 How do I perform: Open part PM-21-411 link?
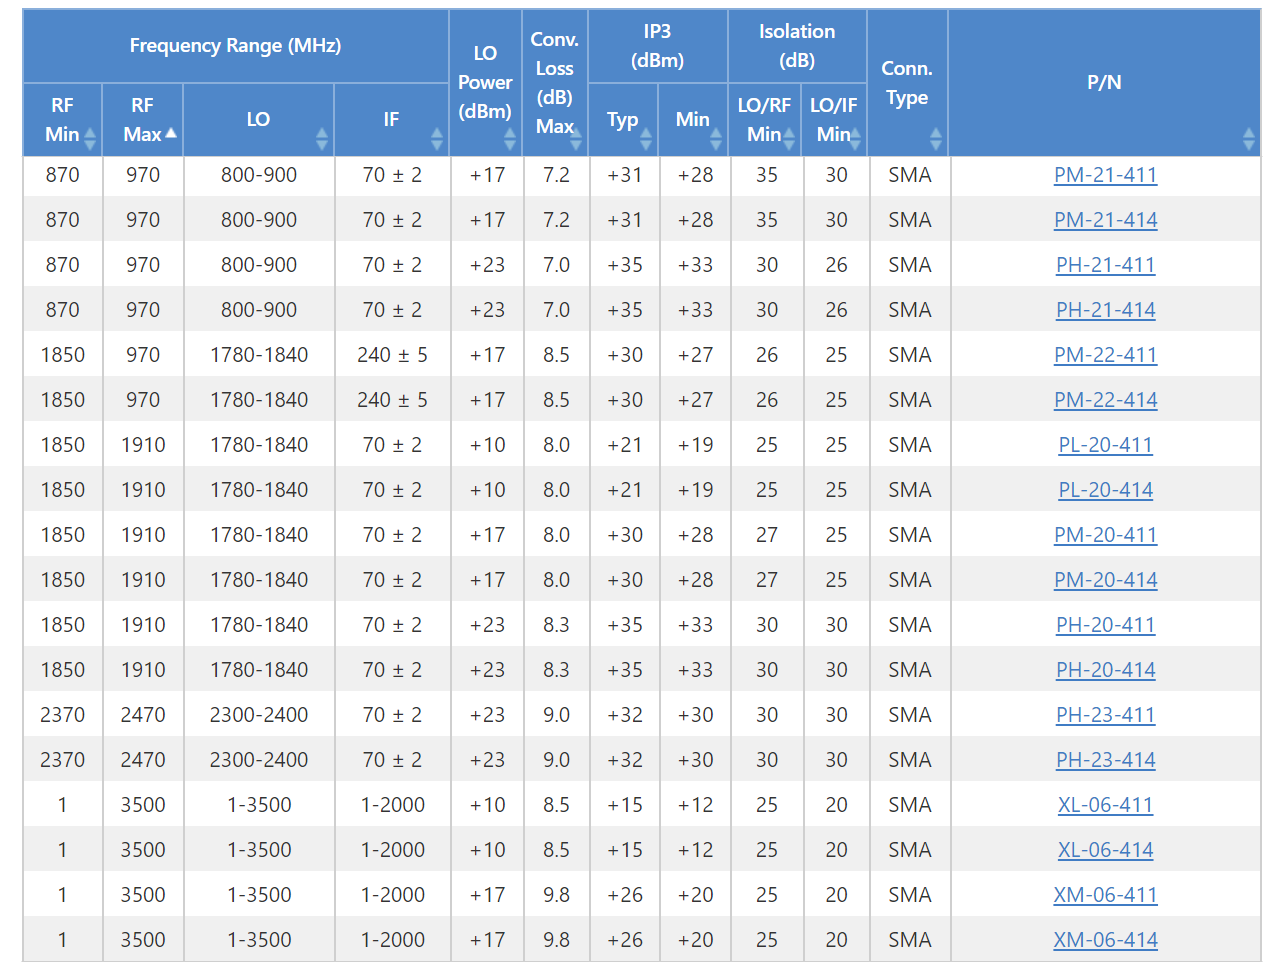point(1105,175)
